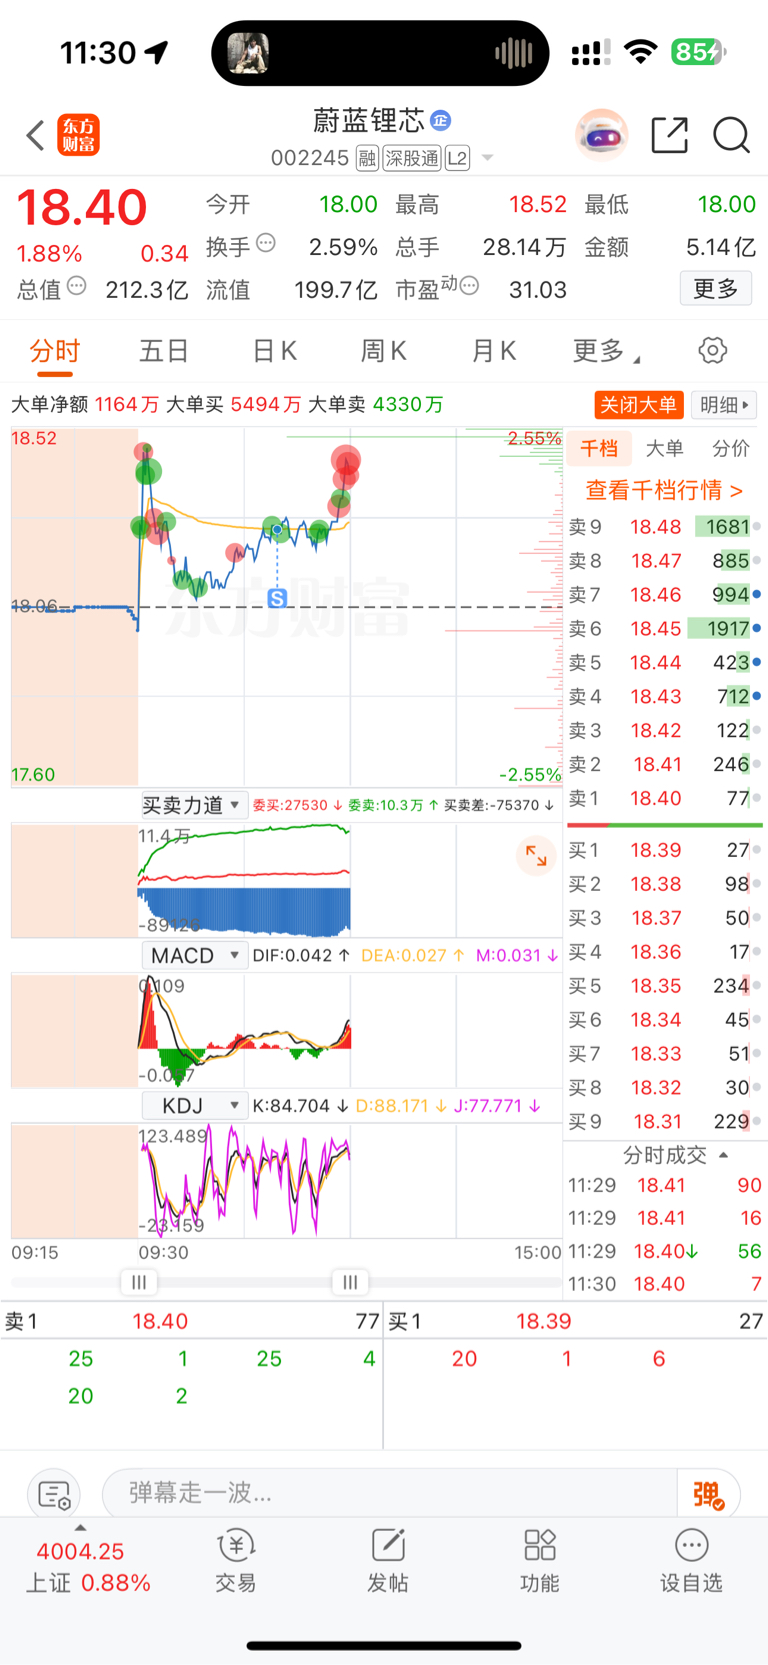Turn off large orders with 关闭大单
768x1665 pixels.
click(x=638, y=405)
